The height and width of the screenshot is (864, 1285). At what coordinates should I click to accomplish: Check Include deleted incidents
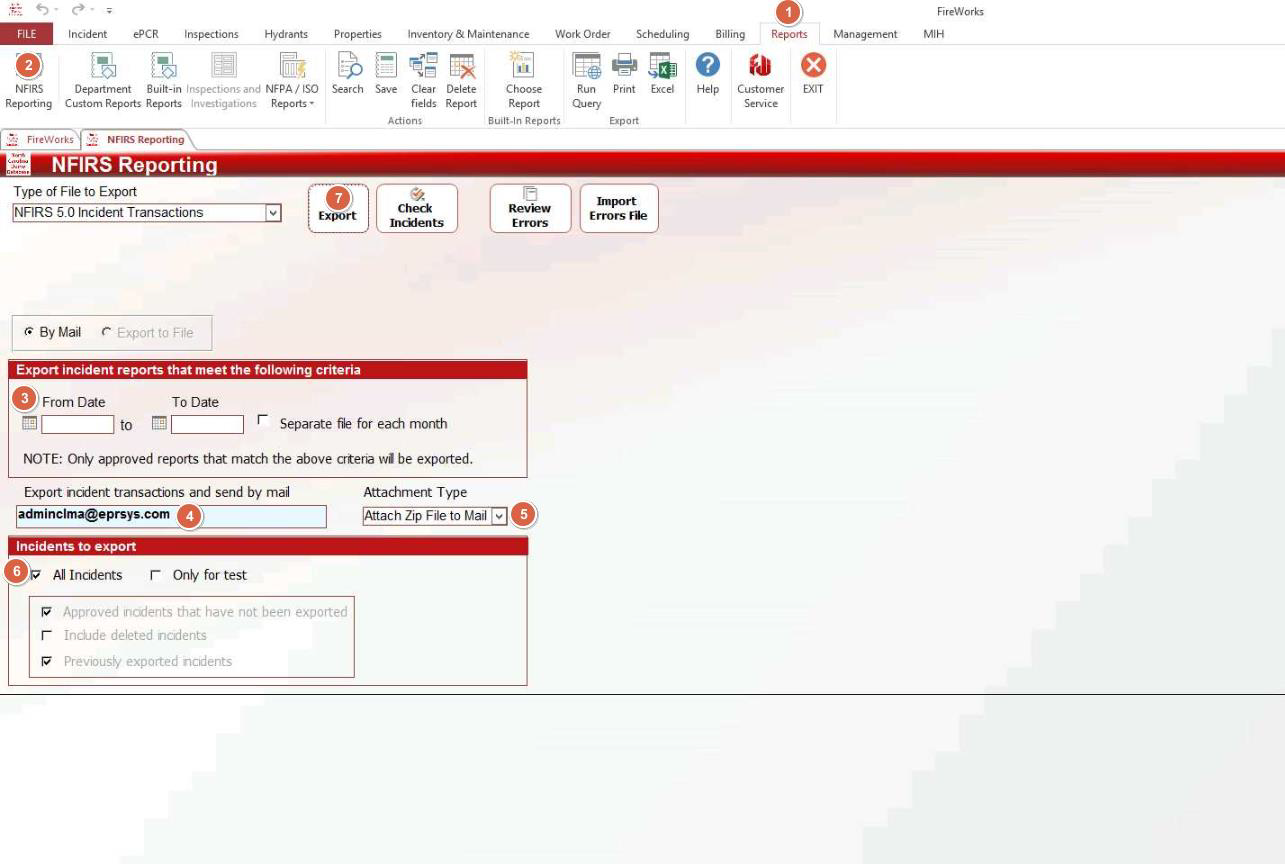tap(47, 636)
